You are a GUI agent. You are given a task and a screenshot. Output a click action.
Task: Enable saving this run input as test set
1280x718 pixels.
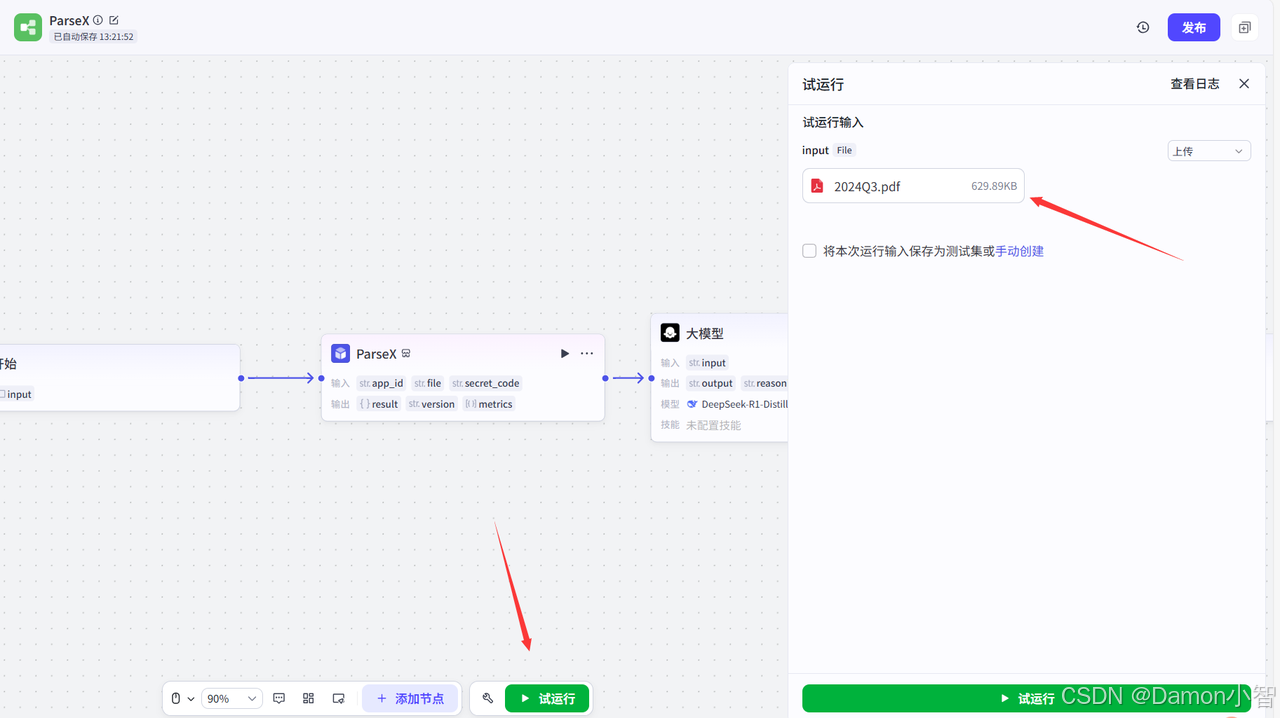click(809, 251)
